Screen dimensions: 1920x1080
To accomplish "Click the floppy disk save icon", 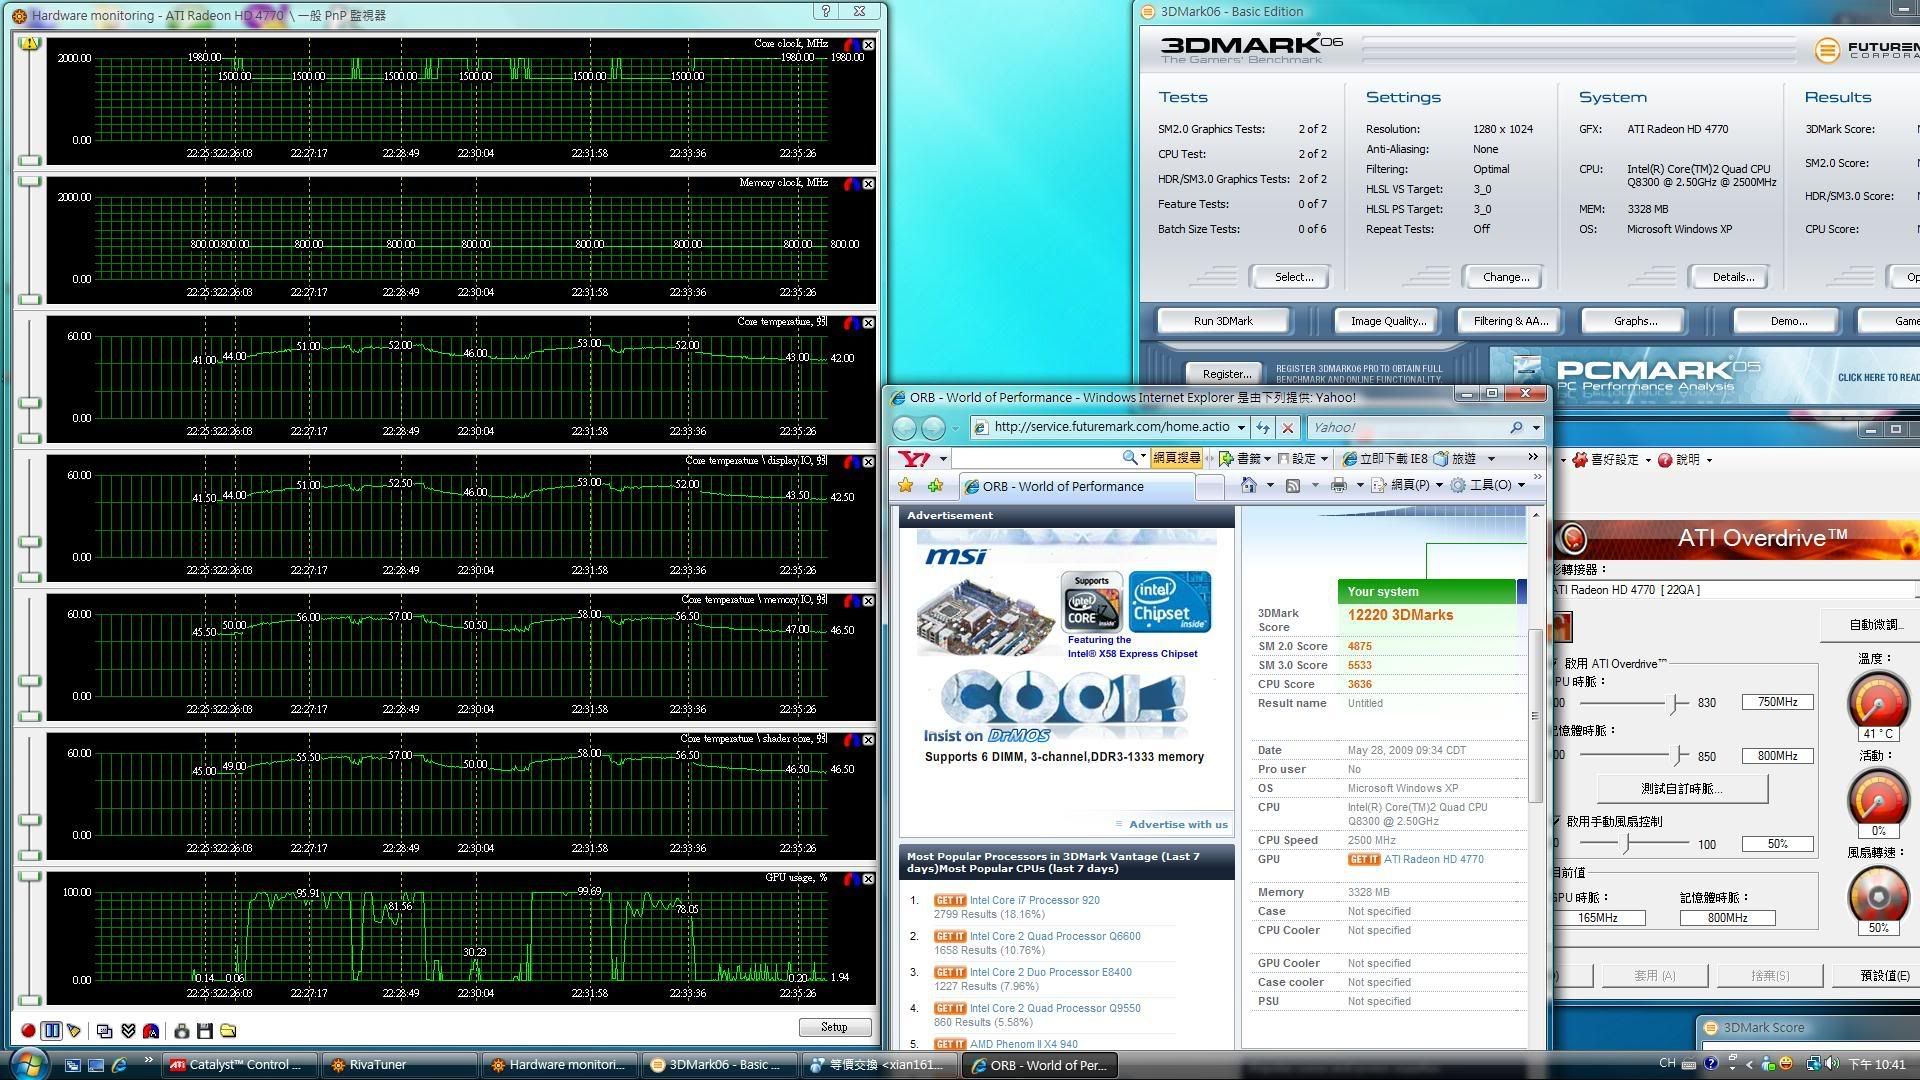I will tap(205, 1030).
